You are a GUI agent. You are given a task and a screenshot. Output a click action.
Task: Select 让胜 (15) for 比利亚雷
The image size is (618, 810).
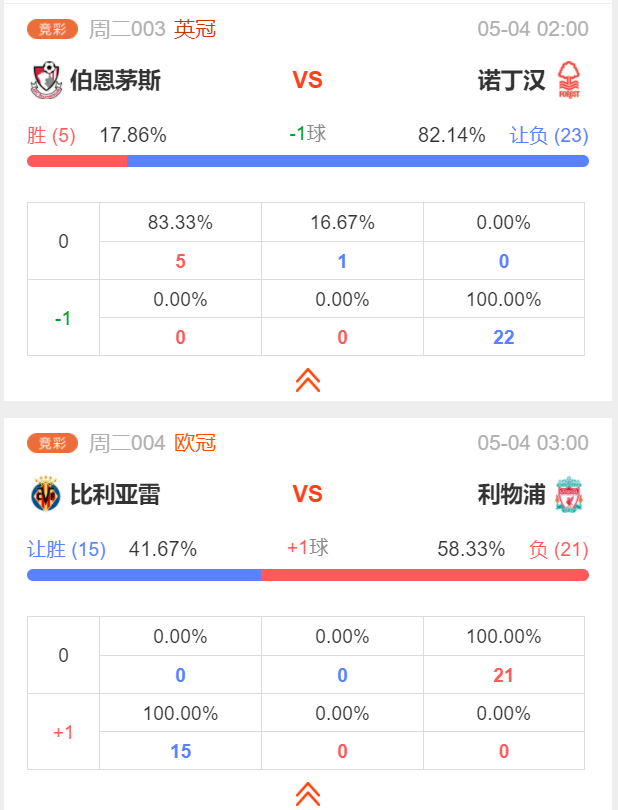point(66,549)
